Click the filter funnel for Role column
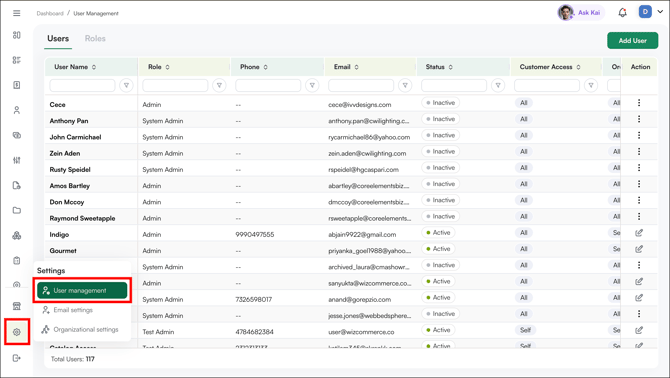670x378 pixels. coord(219,85)
